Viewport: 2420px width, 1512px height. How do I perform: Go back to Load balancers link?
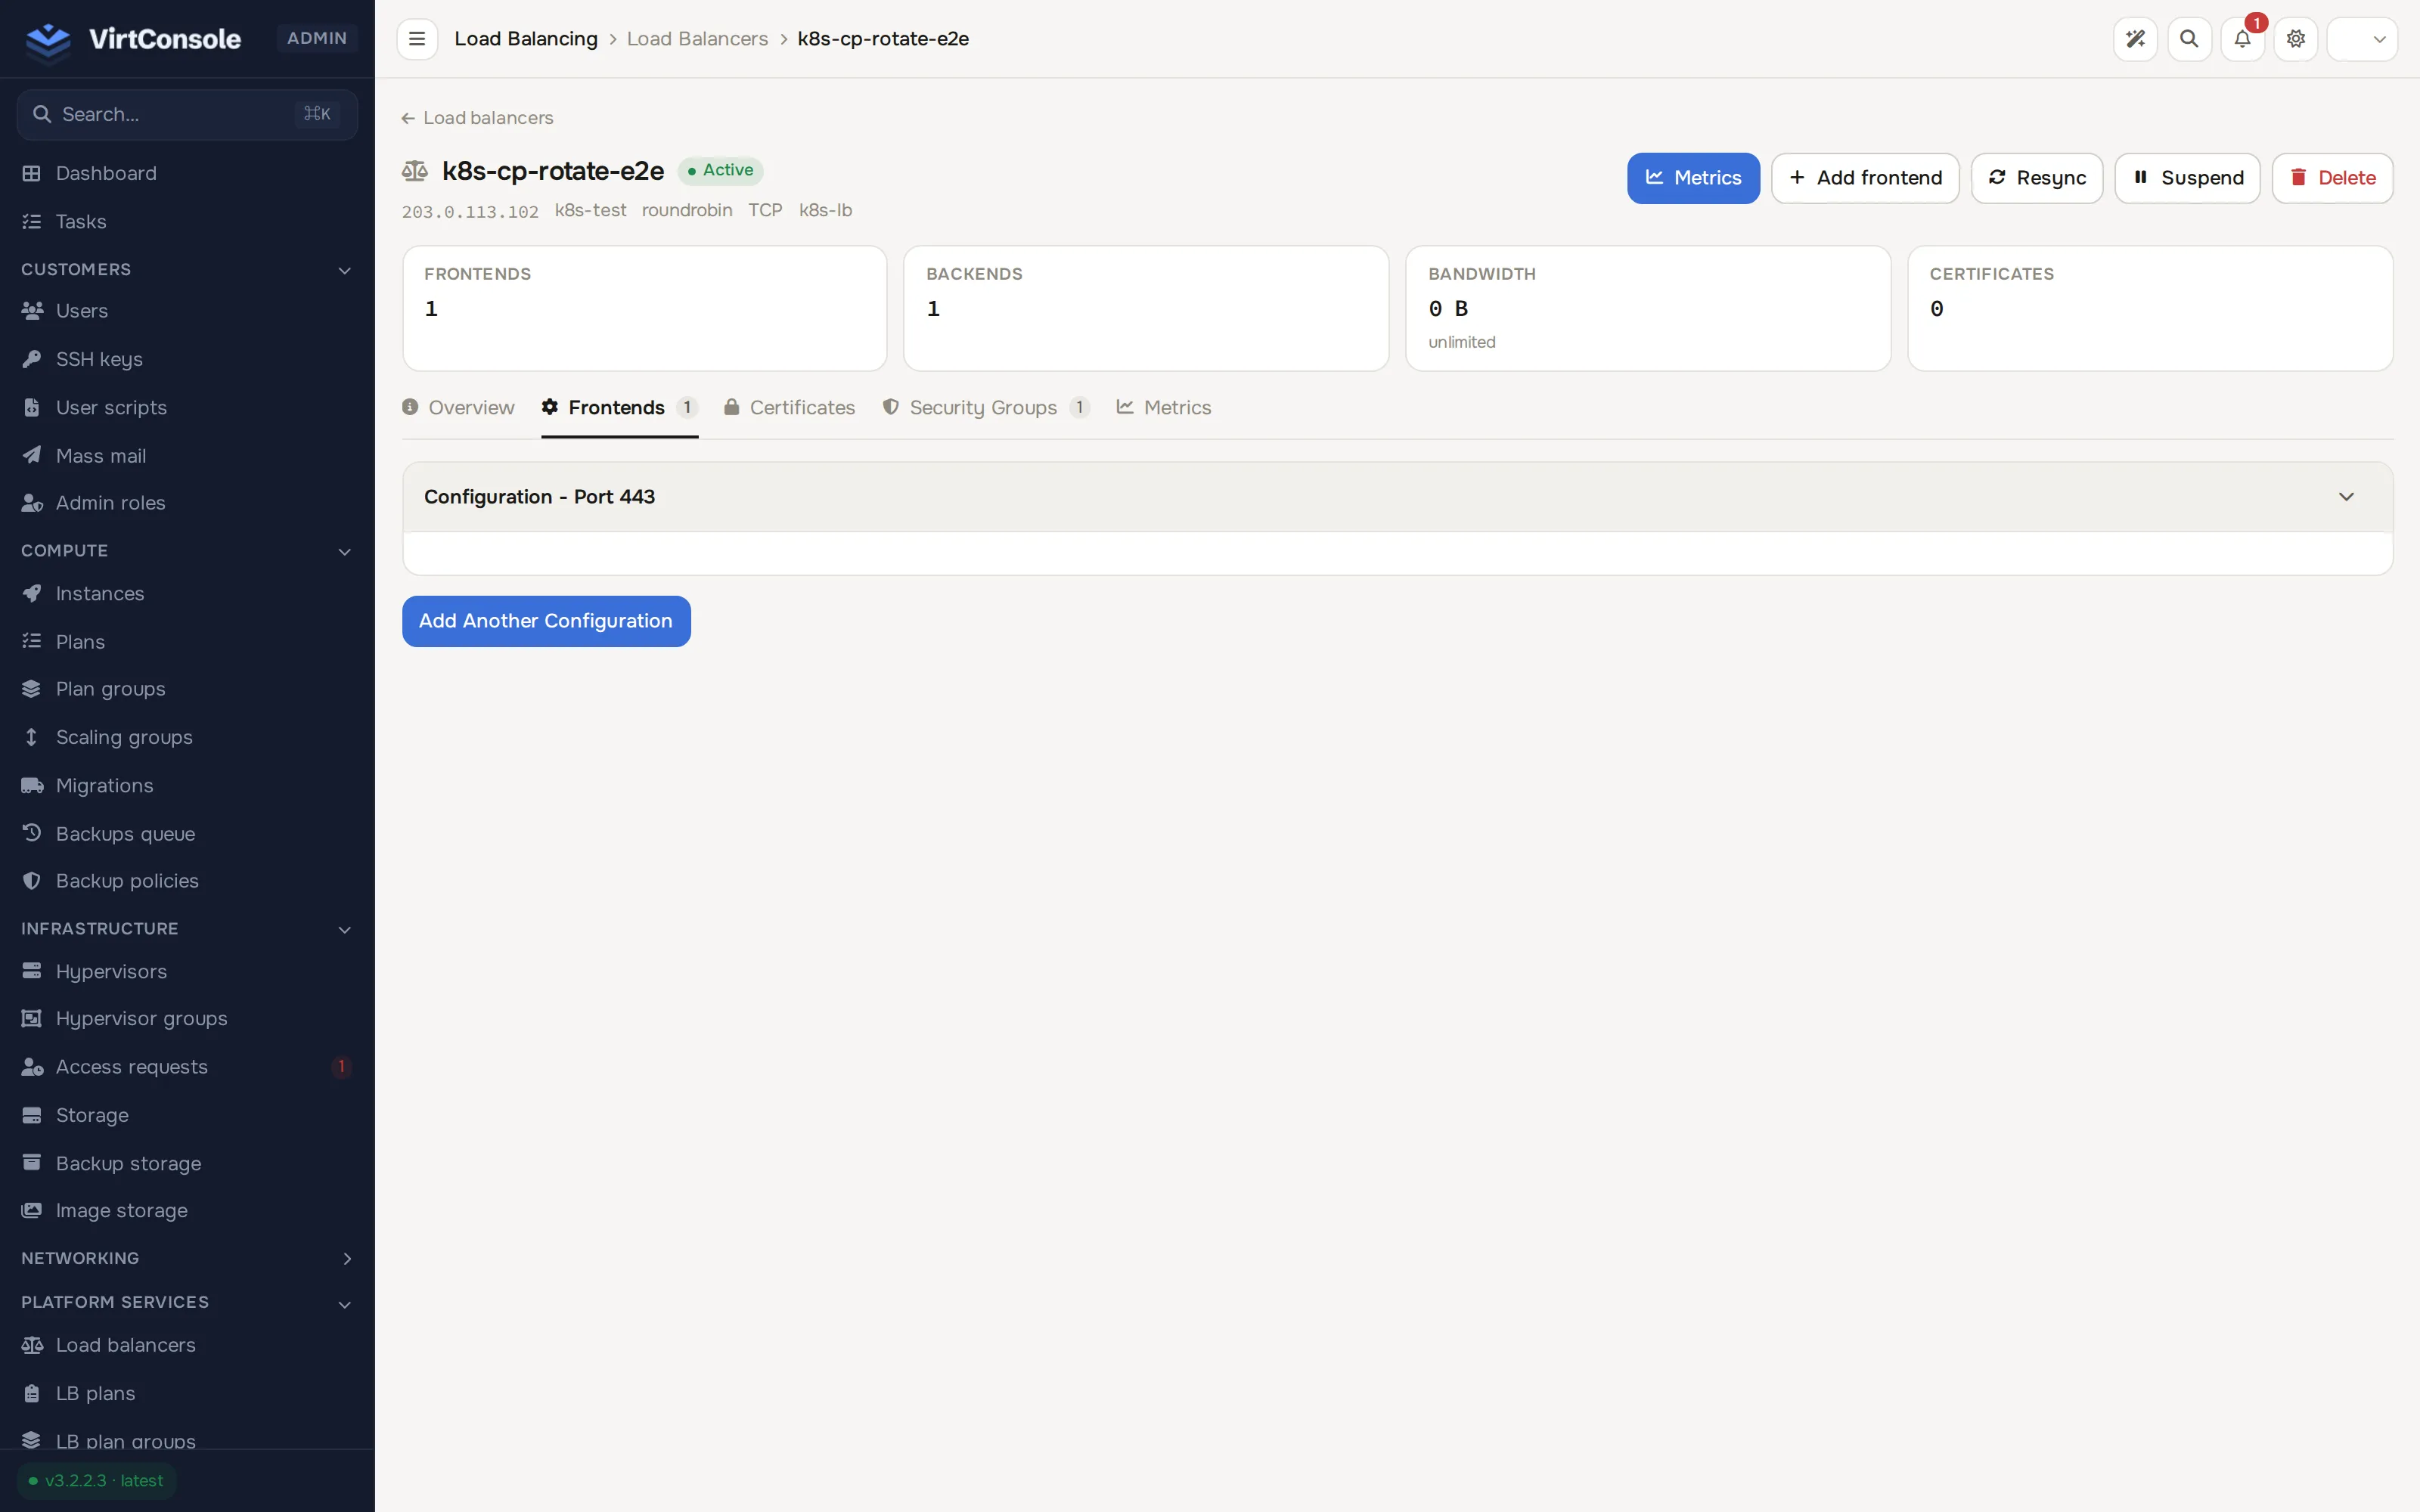click(x=478, y=118)
